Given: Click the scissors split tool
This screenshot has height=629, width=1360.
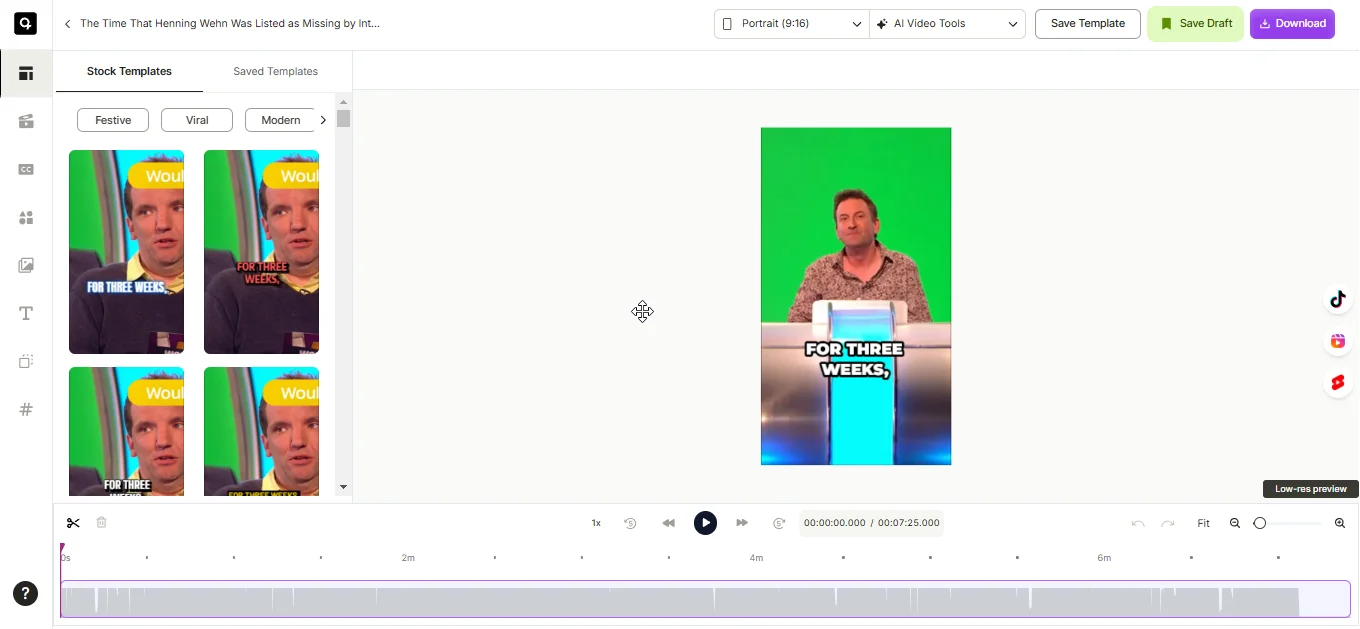Looking at the screenshot, I should coord(73,523).
